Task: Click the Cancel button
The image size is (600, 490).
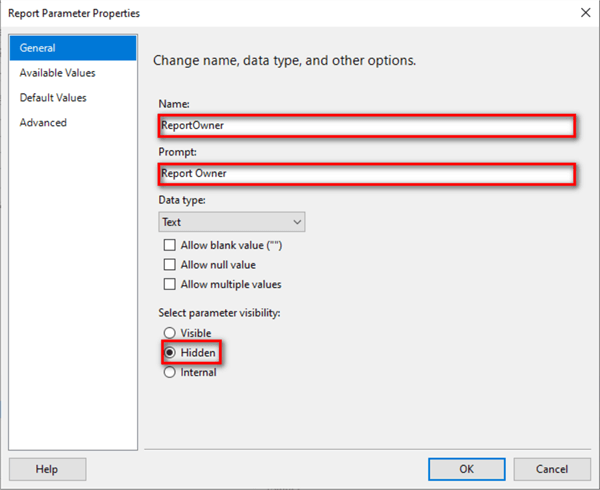Action: 551,469
